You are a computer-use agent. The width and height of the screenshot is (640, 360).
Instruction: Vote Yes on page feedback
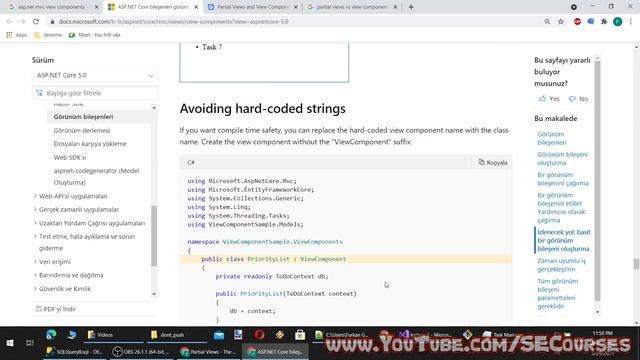[x=549, y=99]
